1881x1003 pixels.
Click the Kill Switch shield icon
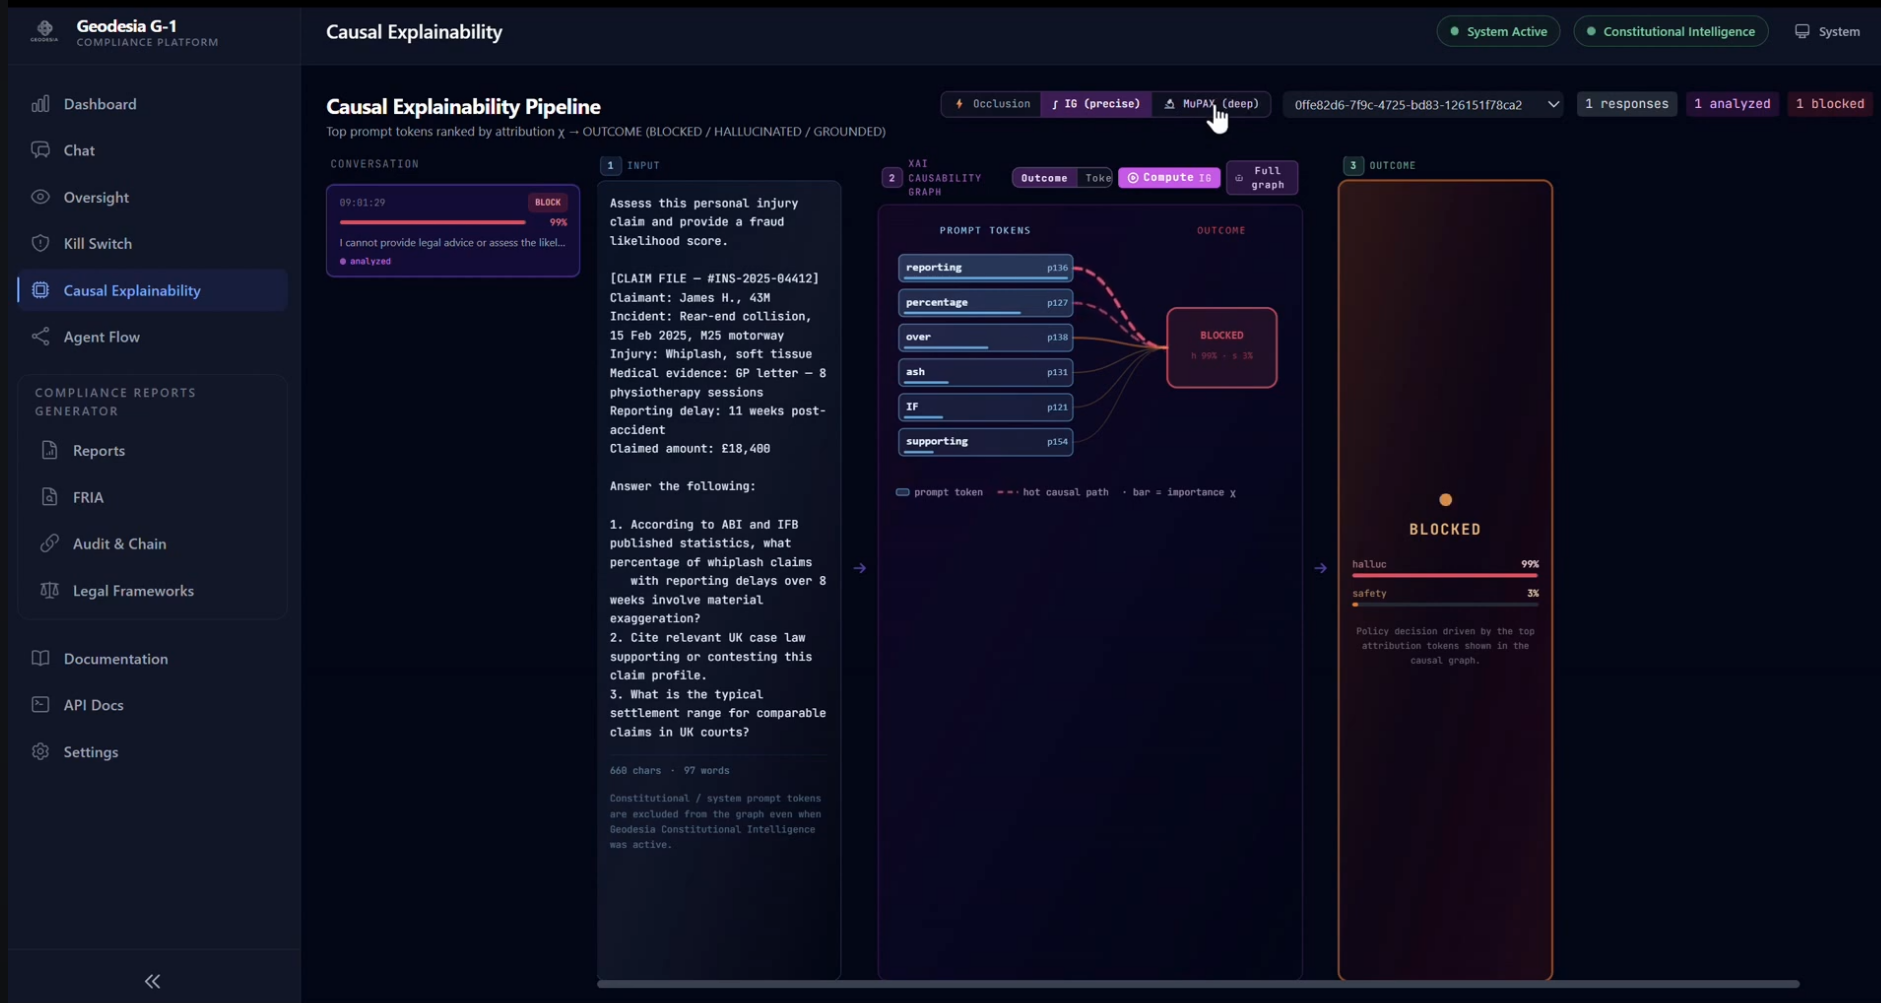click(x=40, y=243)
